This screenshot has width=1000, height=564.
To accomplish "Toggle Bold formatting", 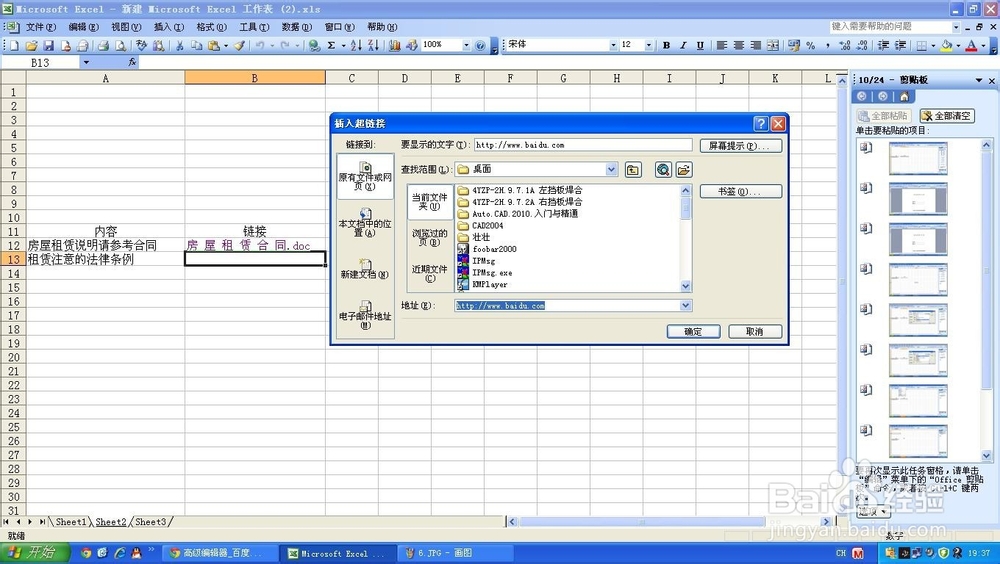I will (666, 45).
